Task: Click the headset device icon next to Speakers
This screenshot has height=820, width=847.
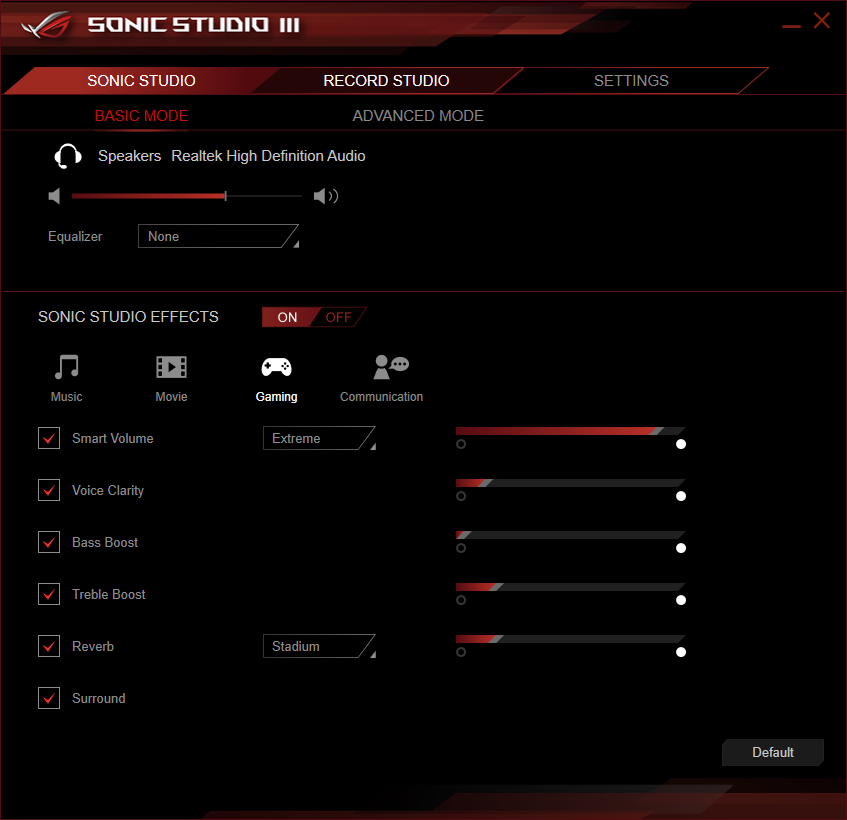Action: pyautogui.click(x=68, y=156)
